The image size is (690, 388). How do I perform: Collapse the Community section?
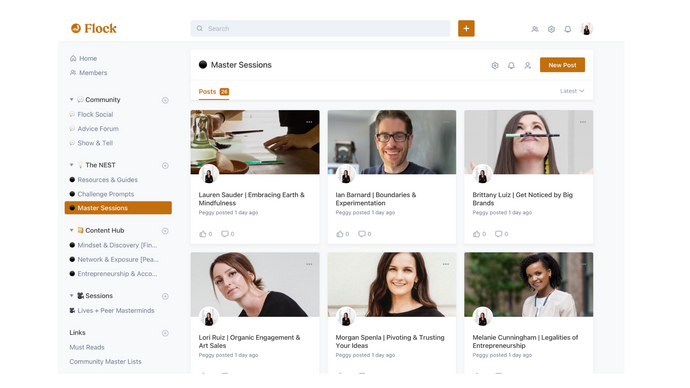coord(71,100)
